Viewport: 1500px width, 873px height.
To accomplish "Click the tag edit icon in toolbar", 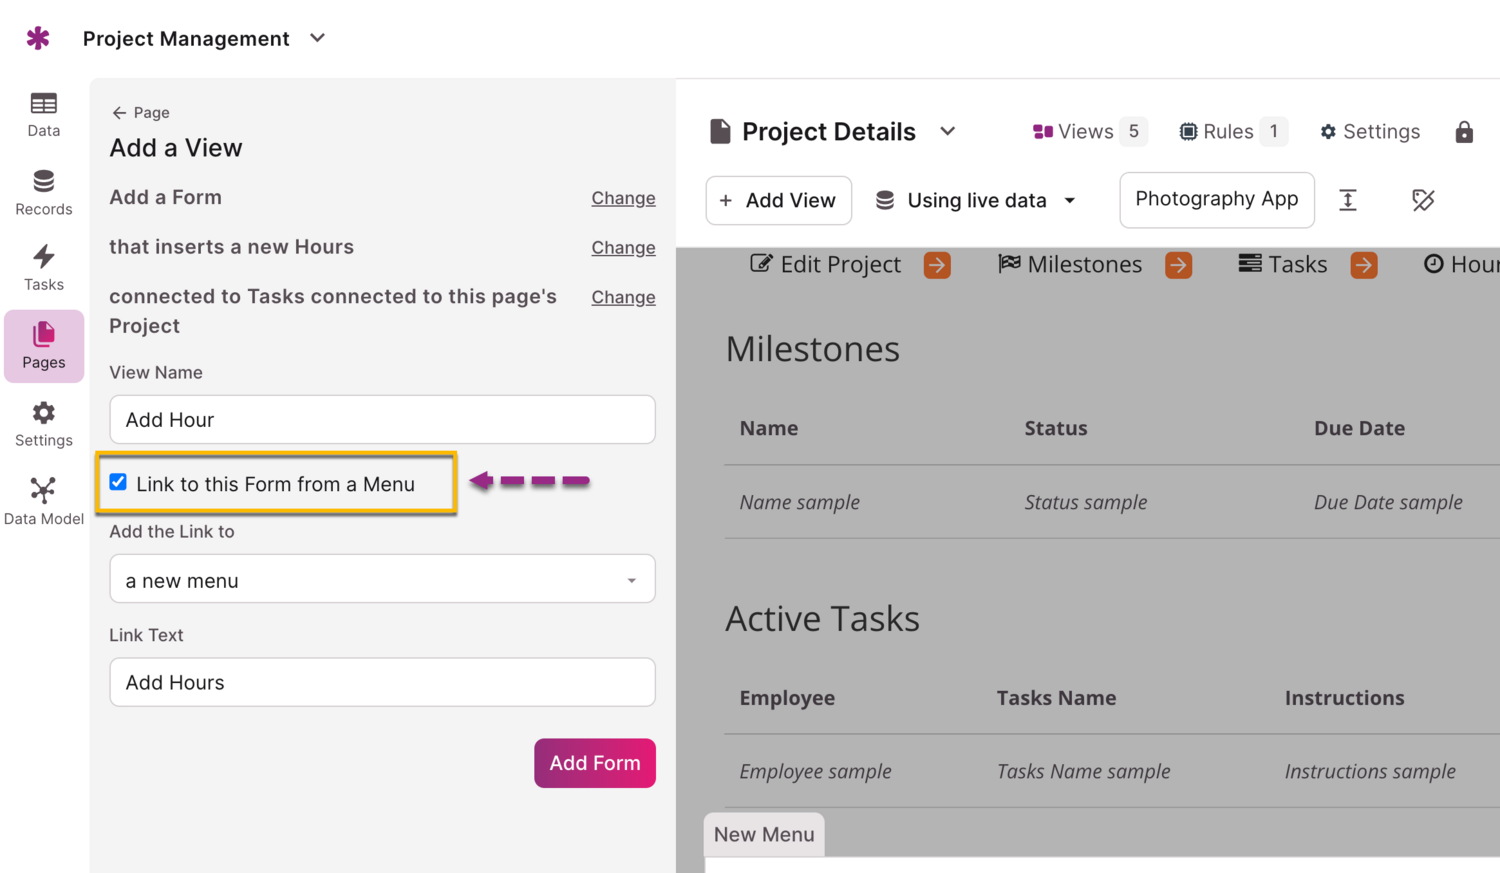I will [x=1423, y=200].
